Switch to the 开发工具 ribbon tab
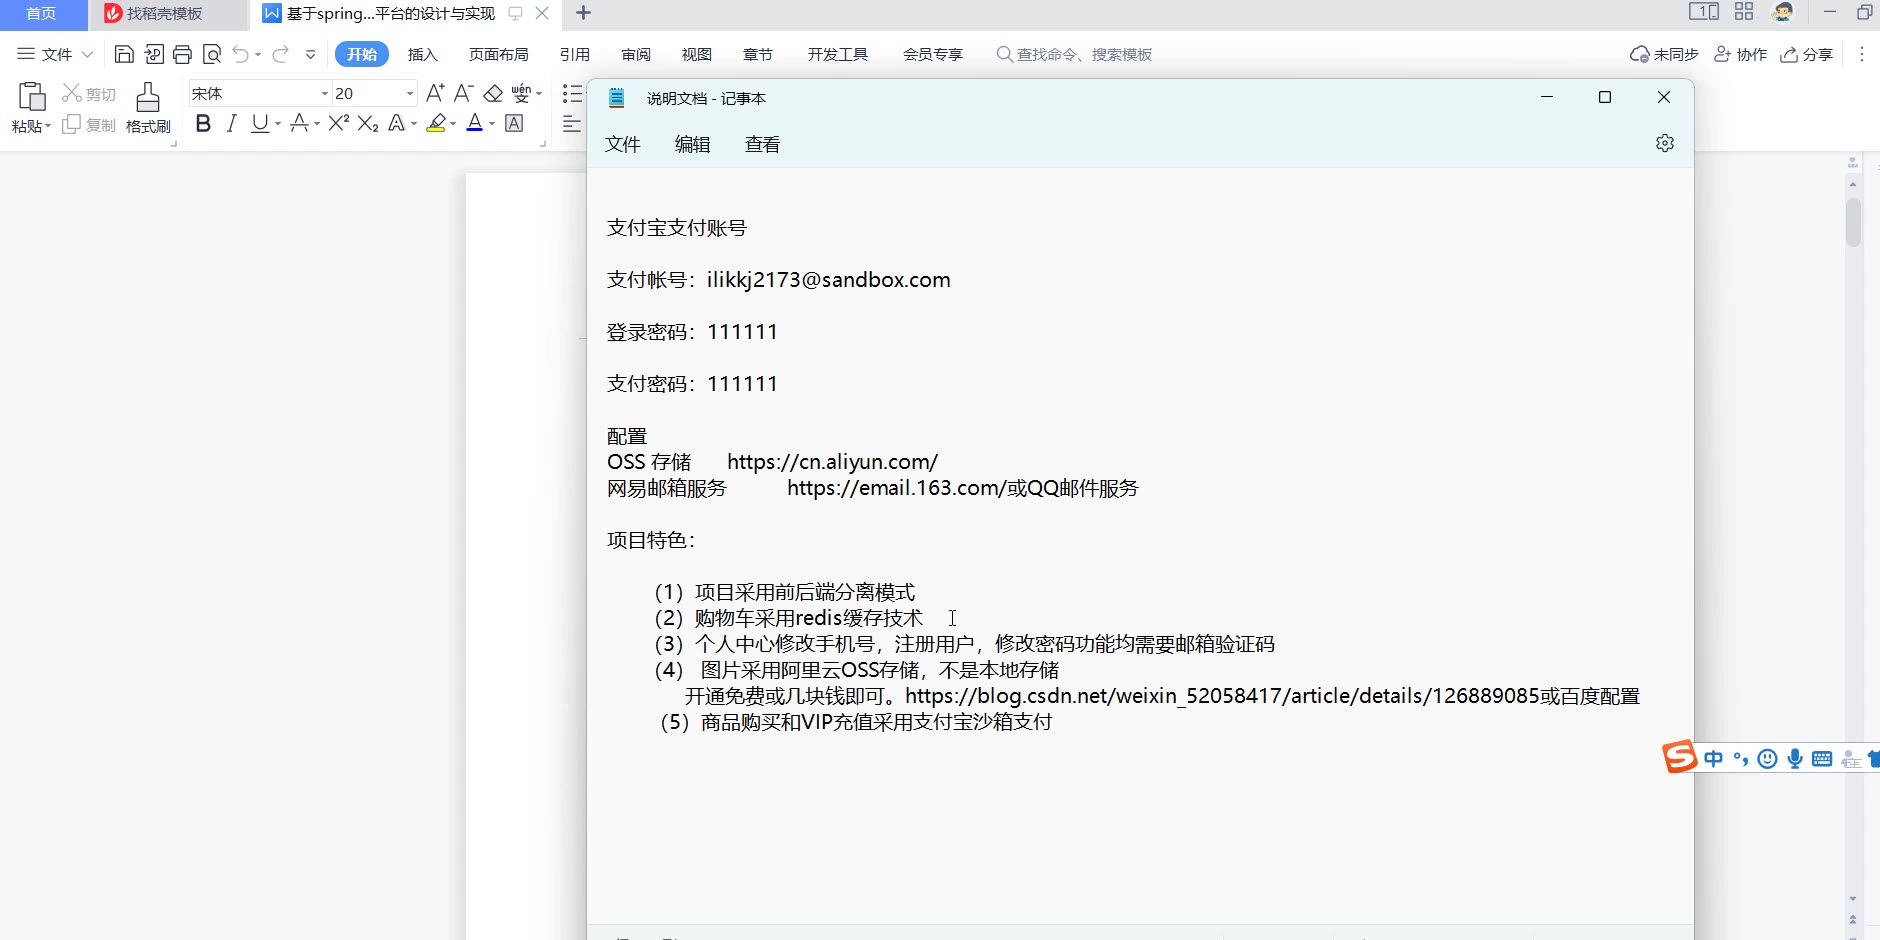The image size is (1880, 940). pos(838,54)
